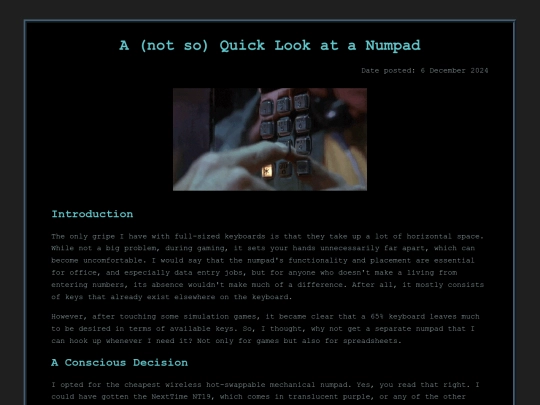Click the "Date posted: 6 December 2024" text
The height and width of the screenshot is (405, 540).
click(425, 71)
